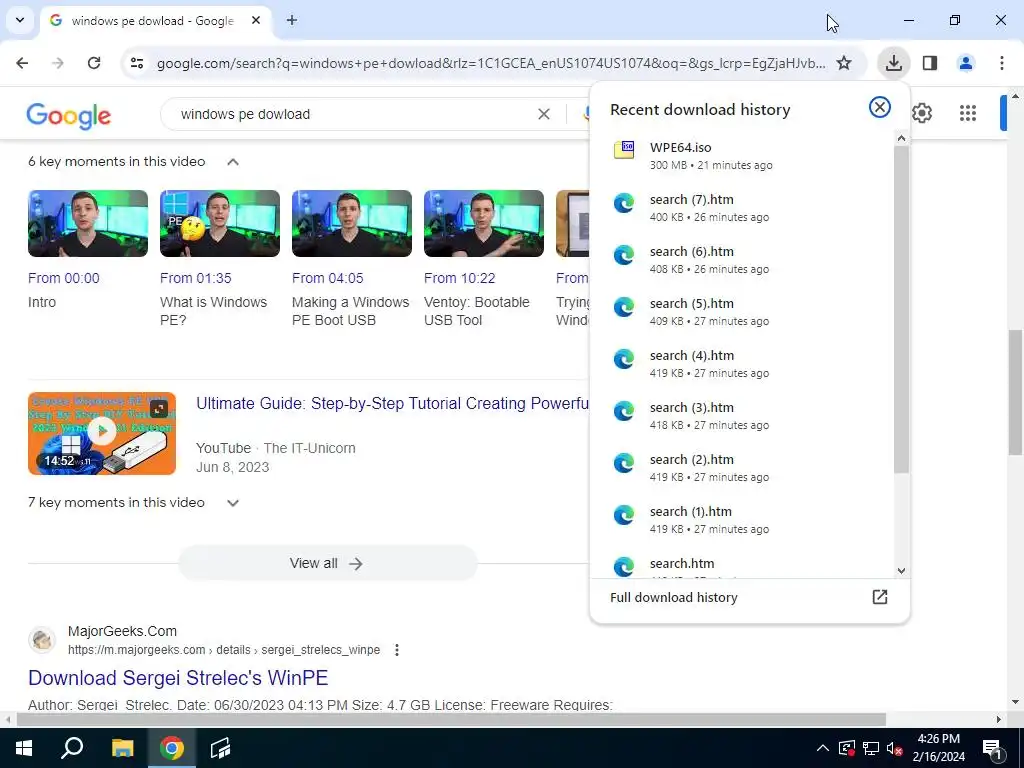Click Edge icon beside search (4).htm

coord(624,359)
